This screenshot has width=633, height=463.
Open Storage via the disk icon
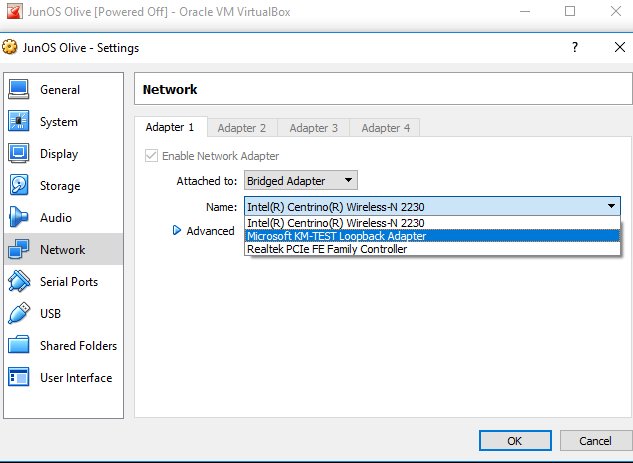click(19, 185)
